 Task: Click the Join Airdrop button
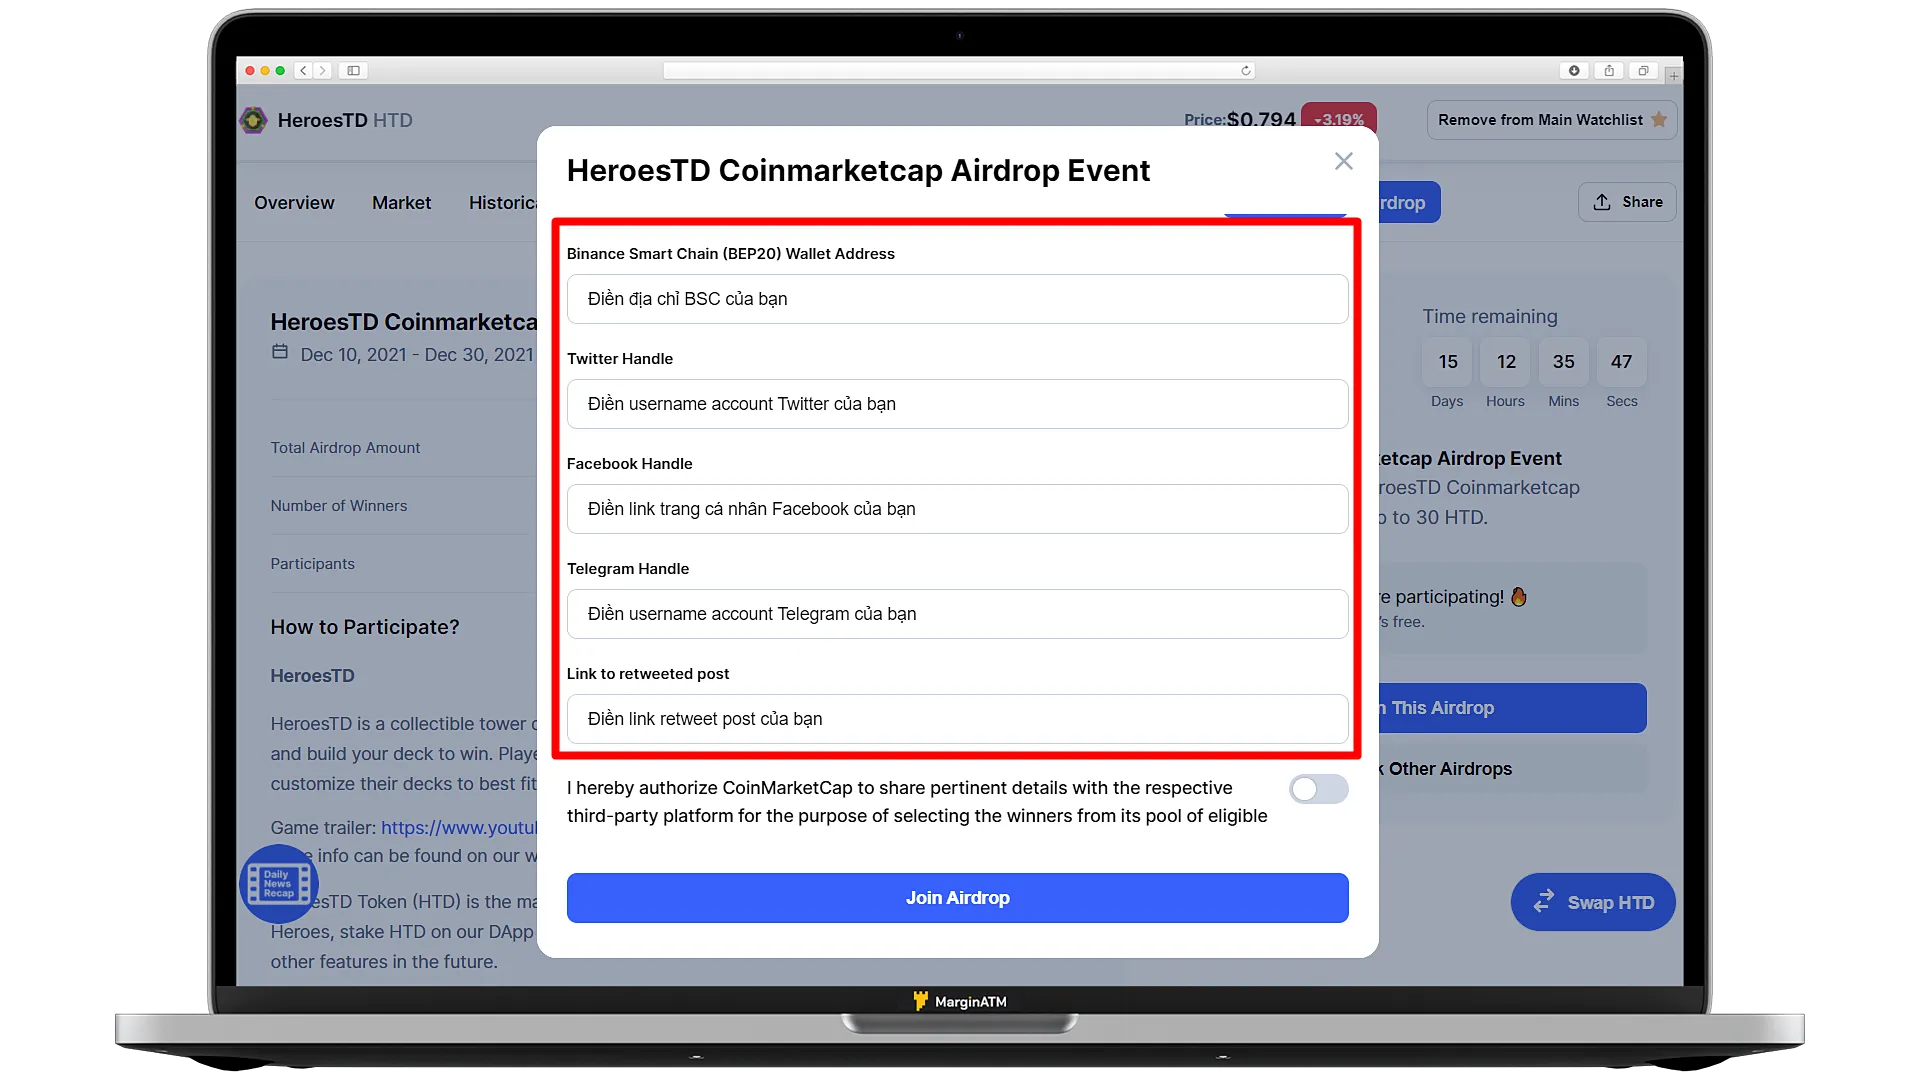coord(957,897)
